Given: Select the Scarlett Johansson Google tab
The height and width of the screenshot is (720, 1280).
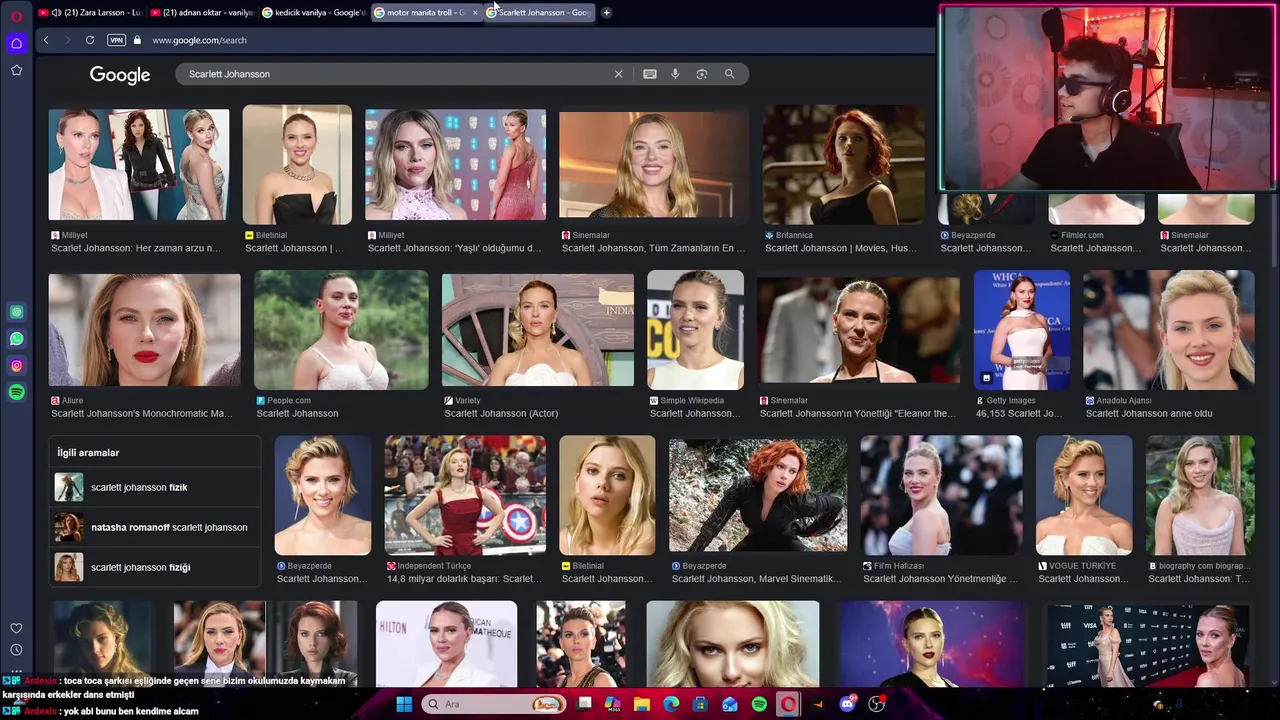Looking at the screenshot, I should [x=538, y=13].
